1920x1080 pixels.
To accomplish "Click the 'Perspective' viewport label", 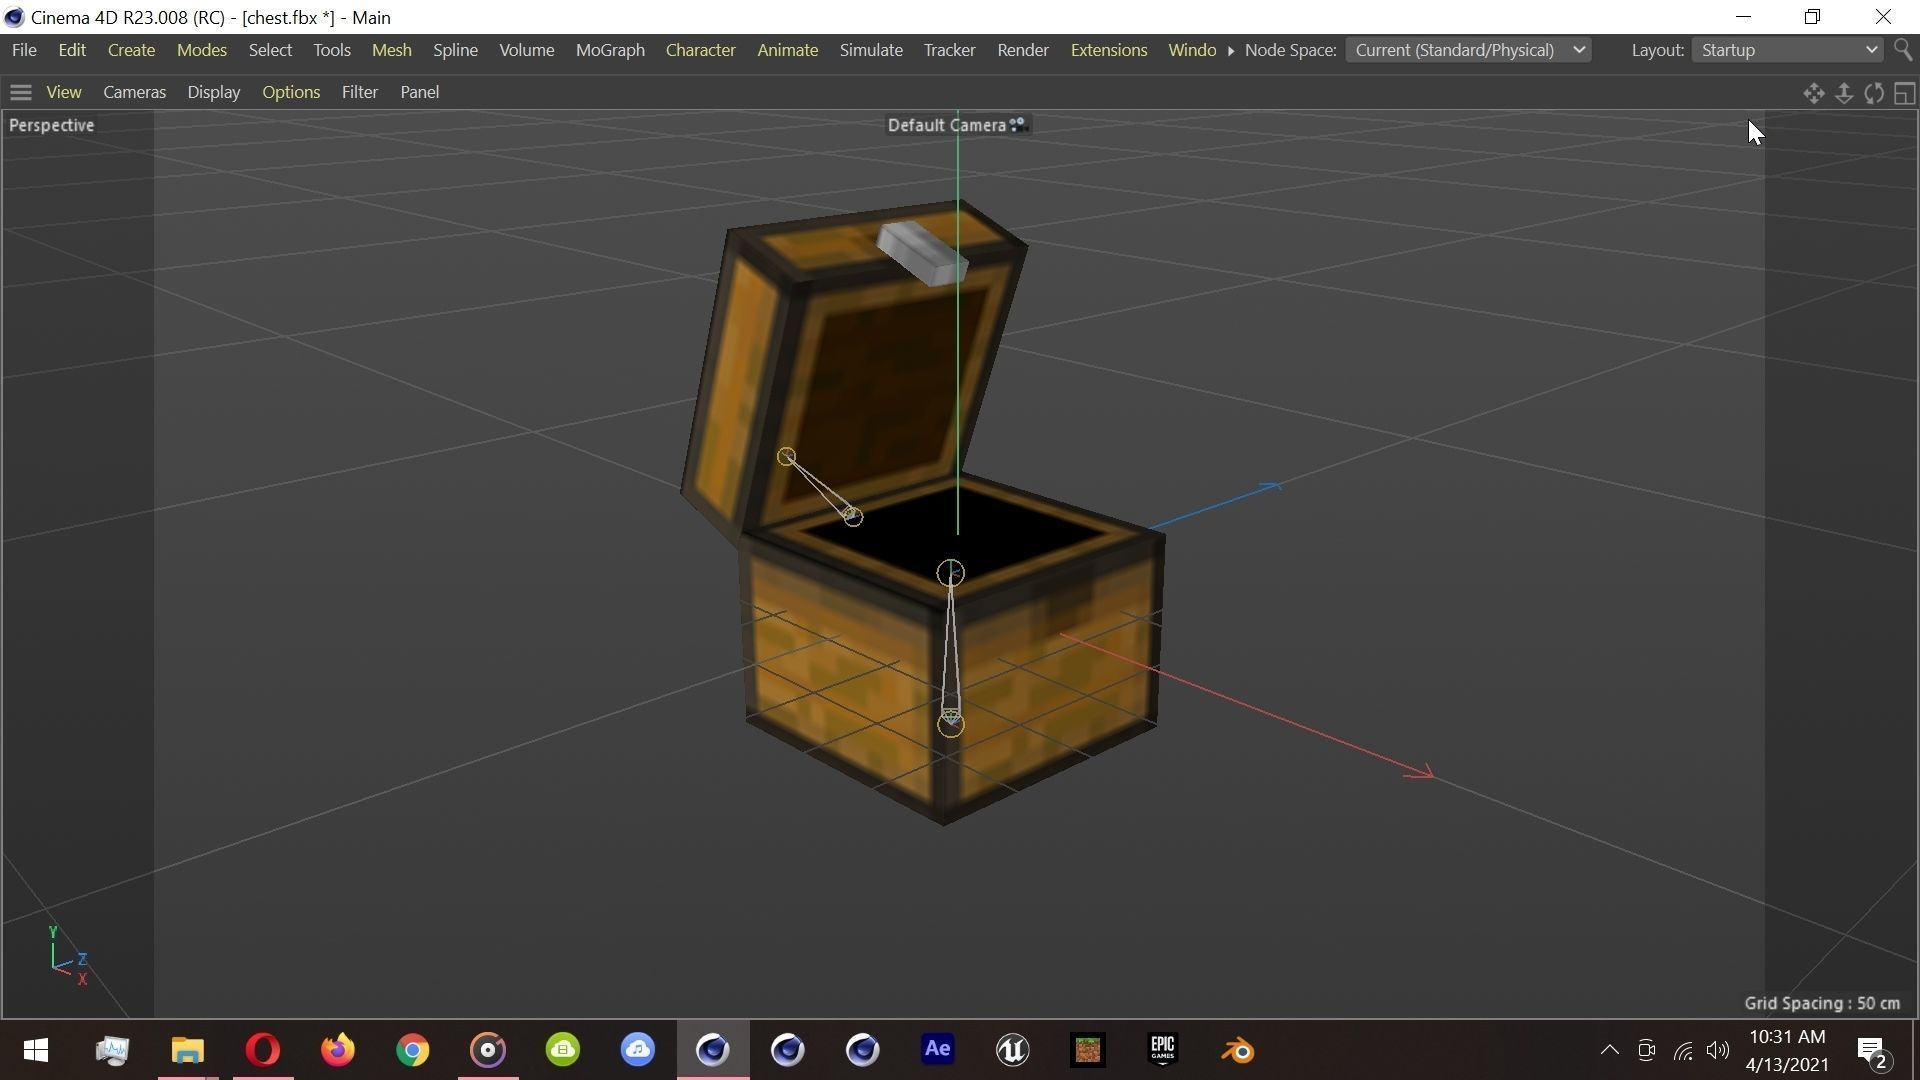I will coord(52,125).
